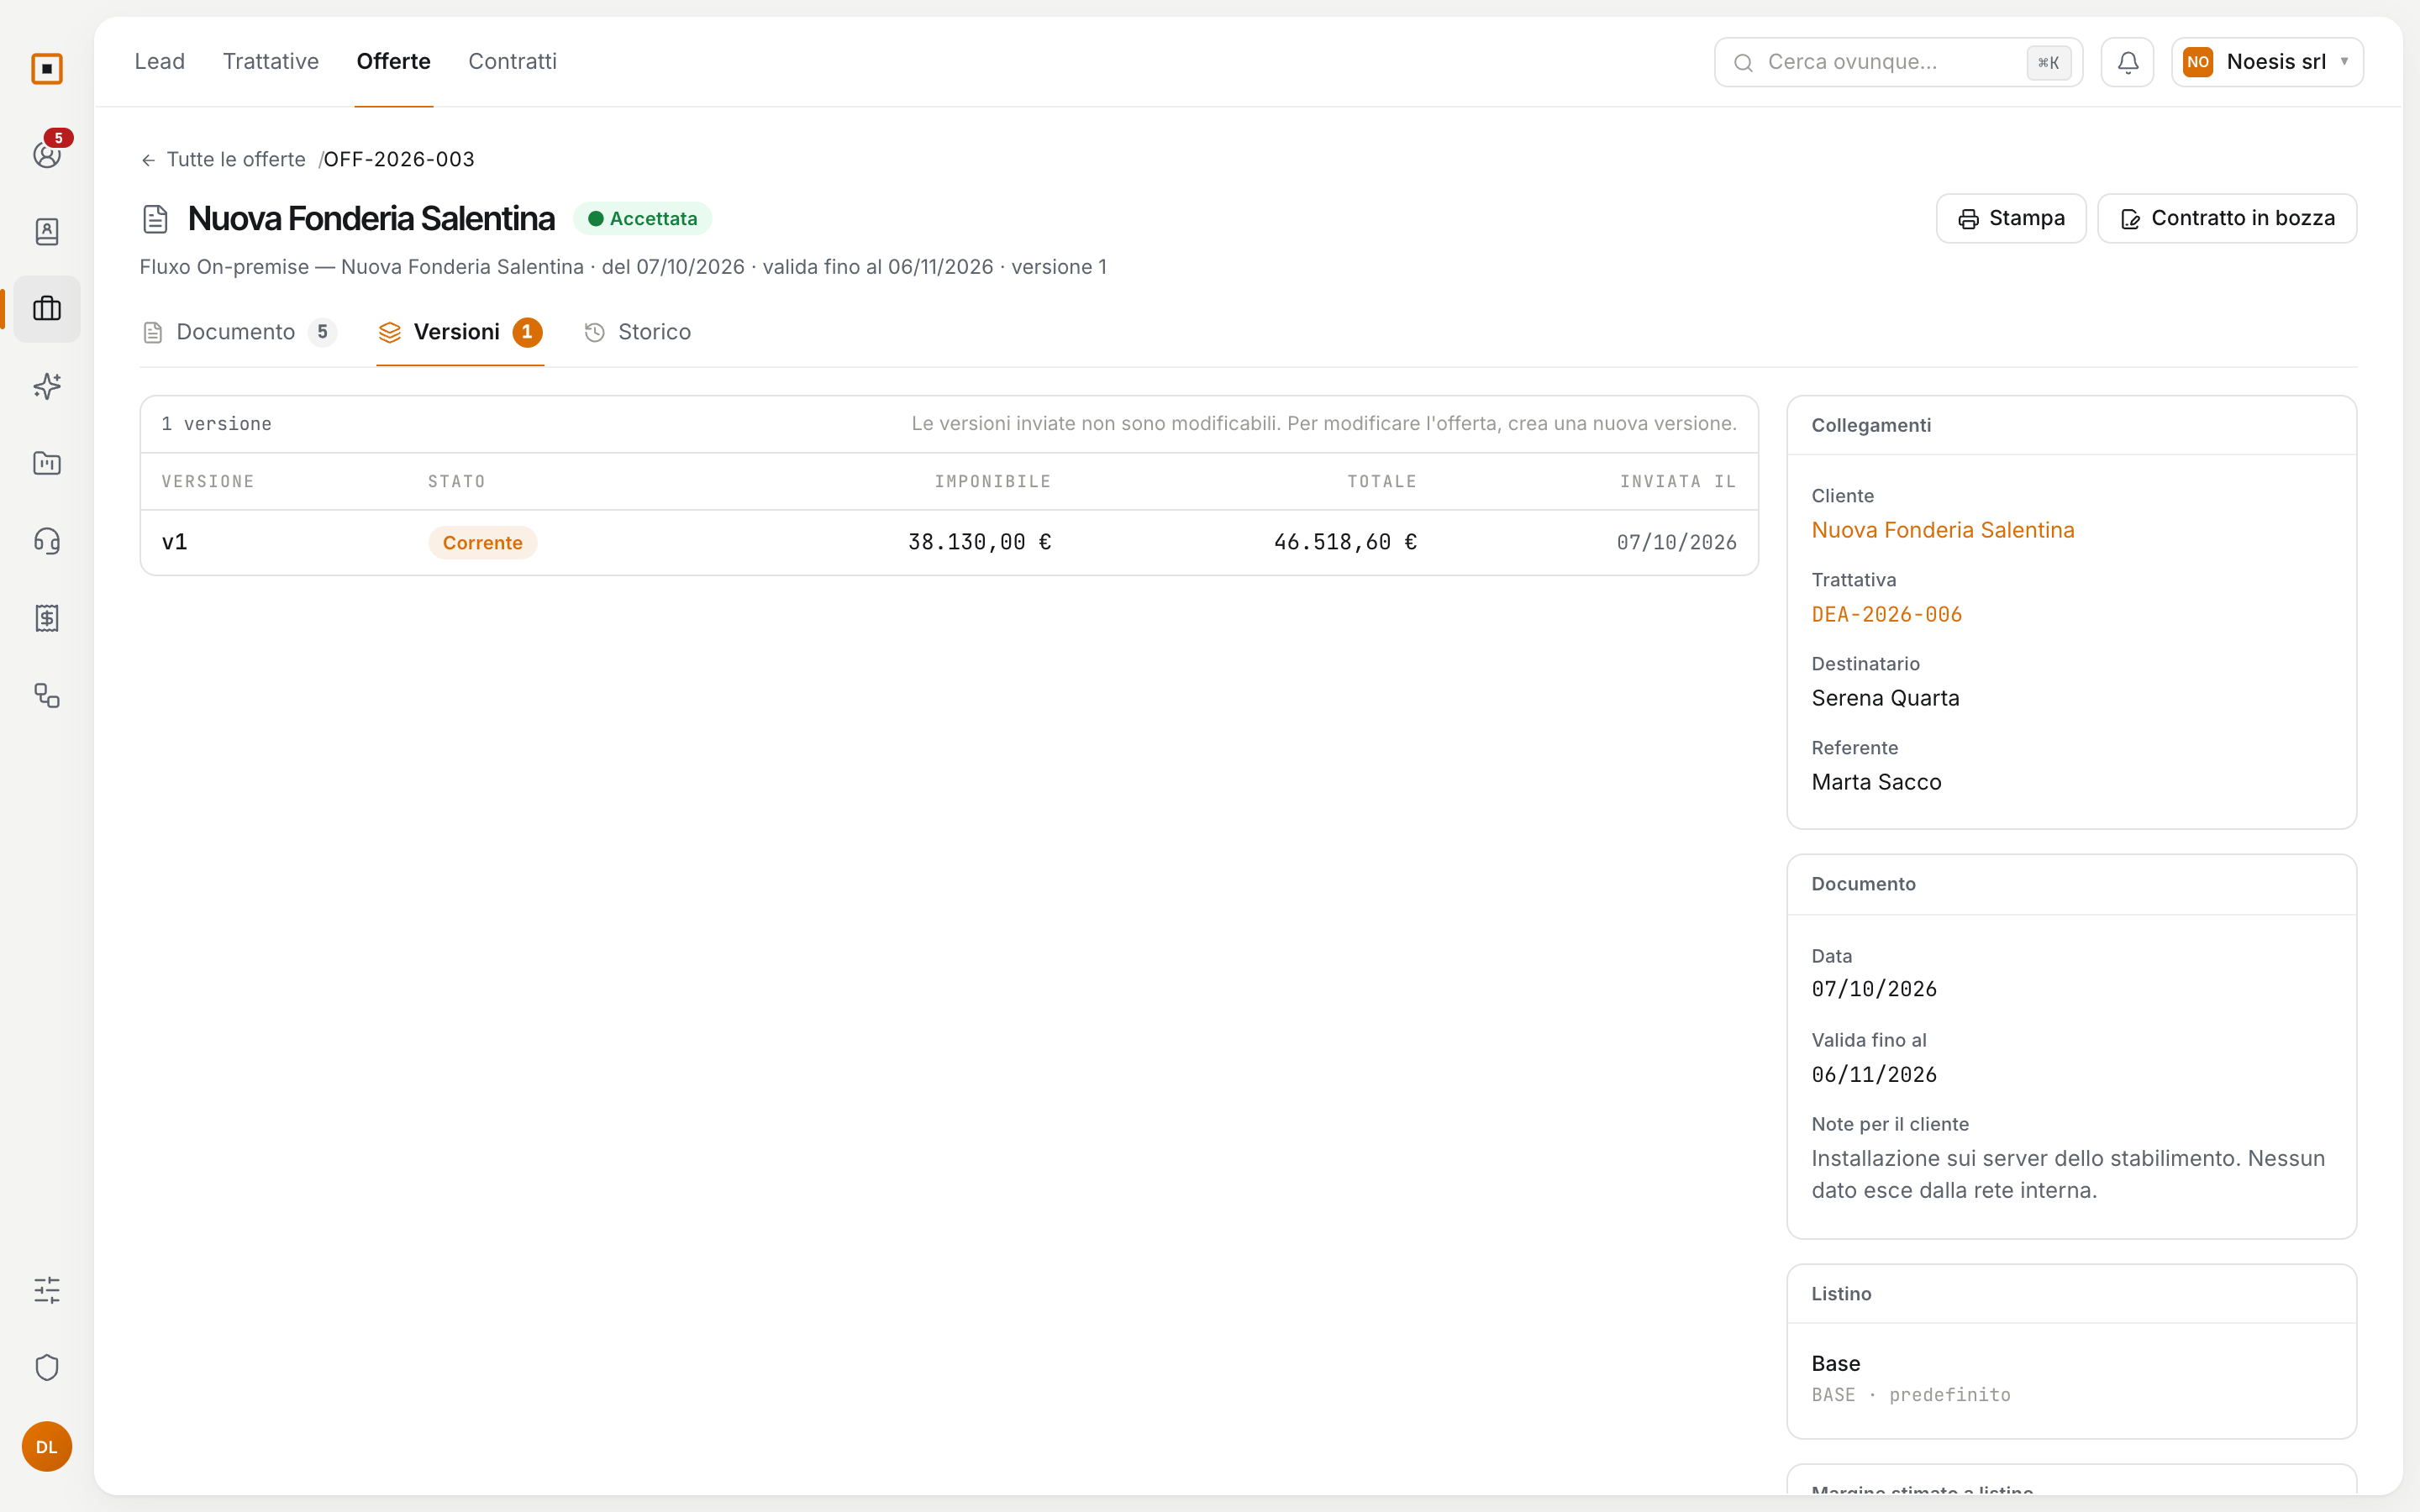Viewport: 2420px width, 1512px height.
Task: Open the Noesis srl company dropdown
Action: tap(2267, 62)
